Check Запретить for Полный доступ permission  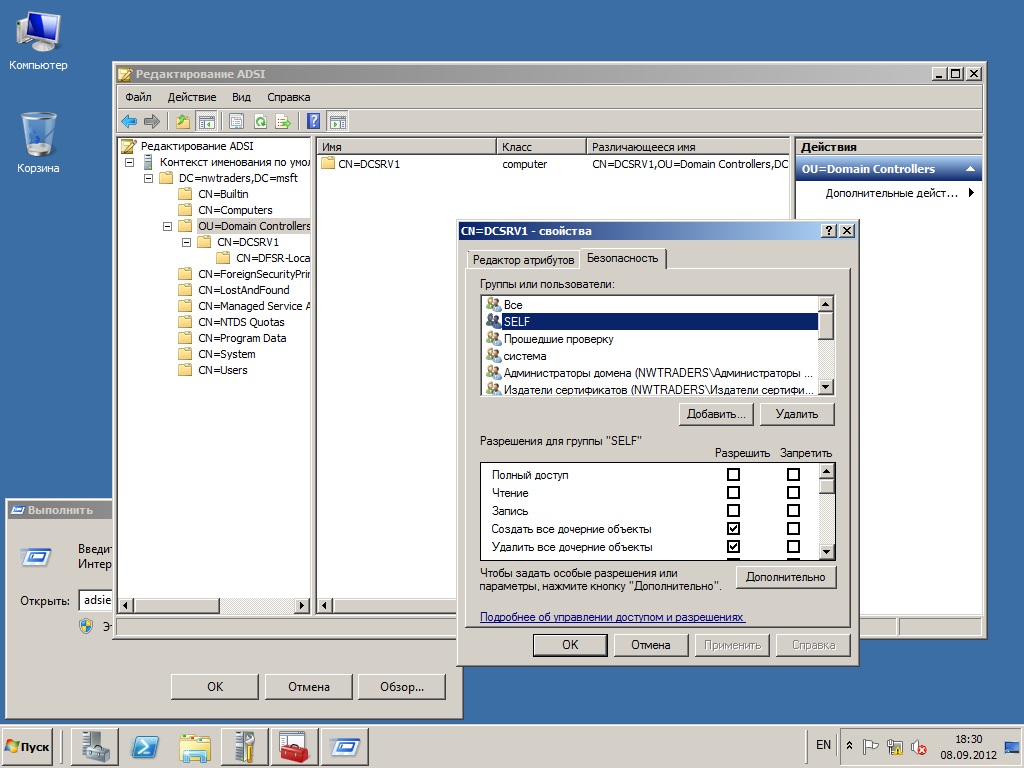[x=794, y=475]
